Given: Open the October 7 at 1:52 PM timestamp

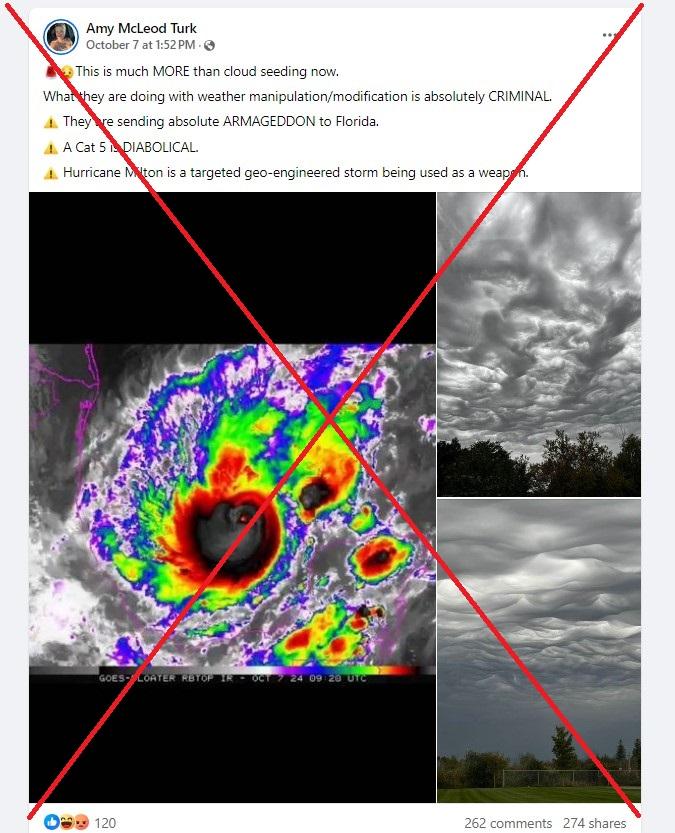Looking at the screenshot, I should coord(140,45).
